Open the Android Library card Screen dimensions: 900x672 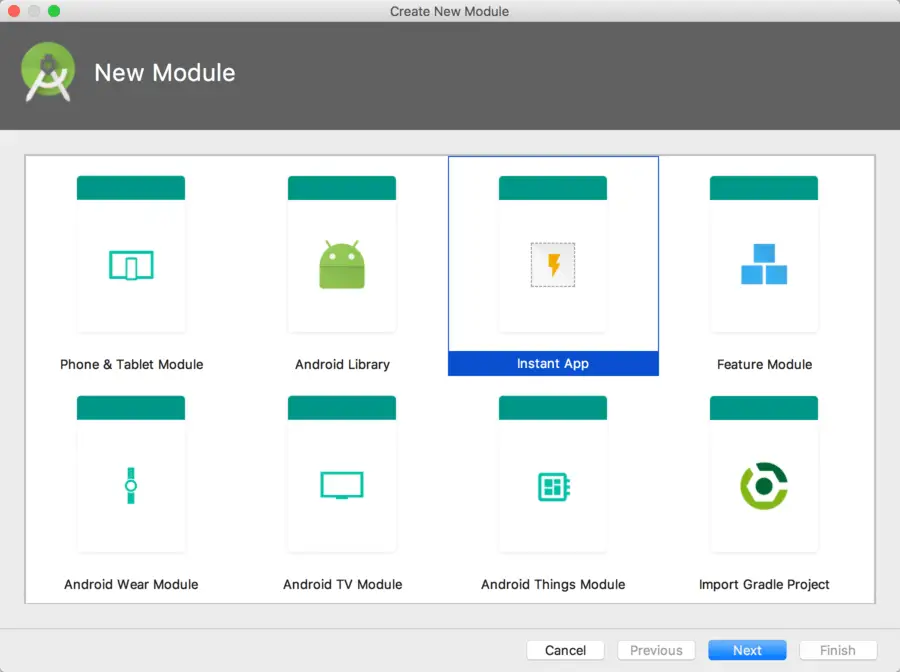tap(341, 252)
